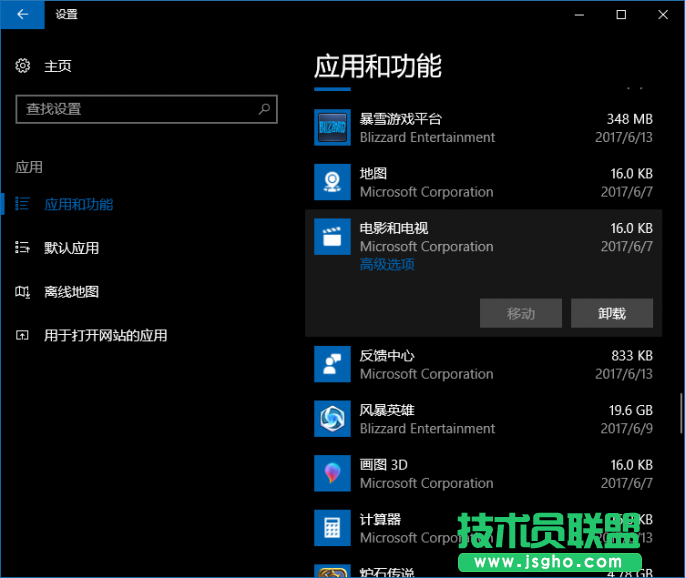Switch to 默认应用 page
The width and height of the screenshot is (685, 578).
pos(71,248)
